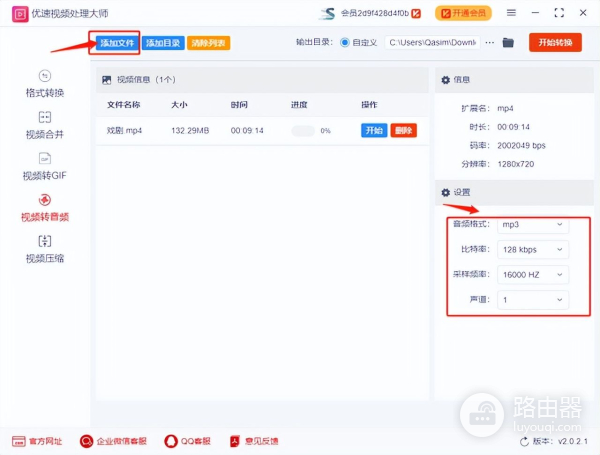Click the 0% progress text

pos(326,131)
